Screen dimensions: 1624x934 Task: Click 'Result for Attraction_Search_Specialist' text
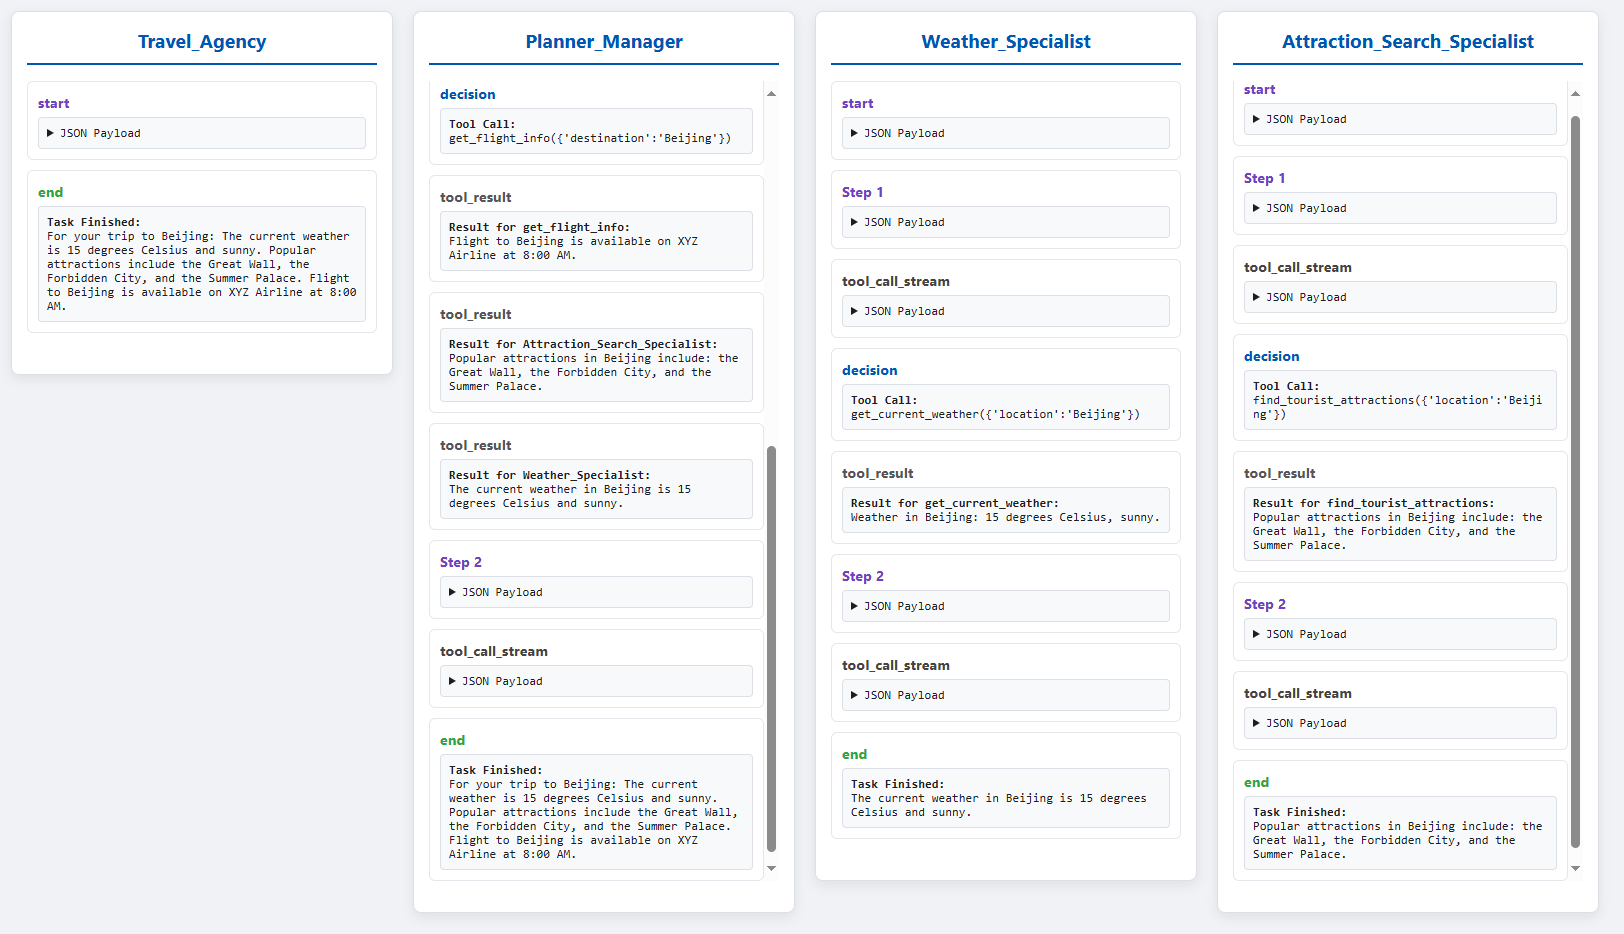coord(583,344)
